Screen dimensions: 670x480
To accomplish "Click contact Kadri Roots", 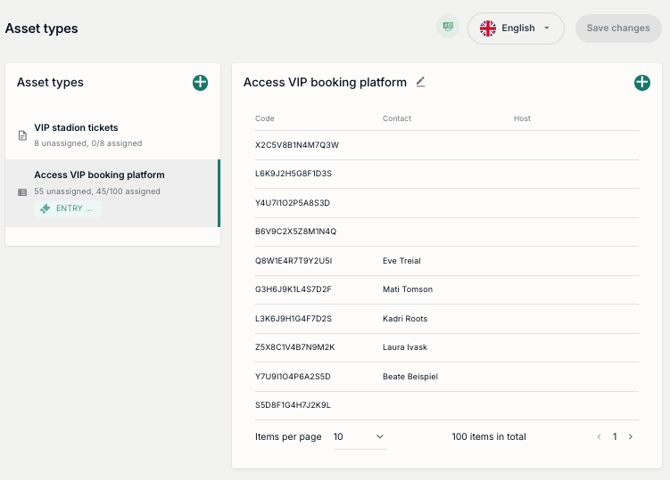I will click(x=405, y=318).
